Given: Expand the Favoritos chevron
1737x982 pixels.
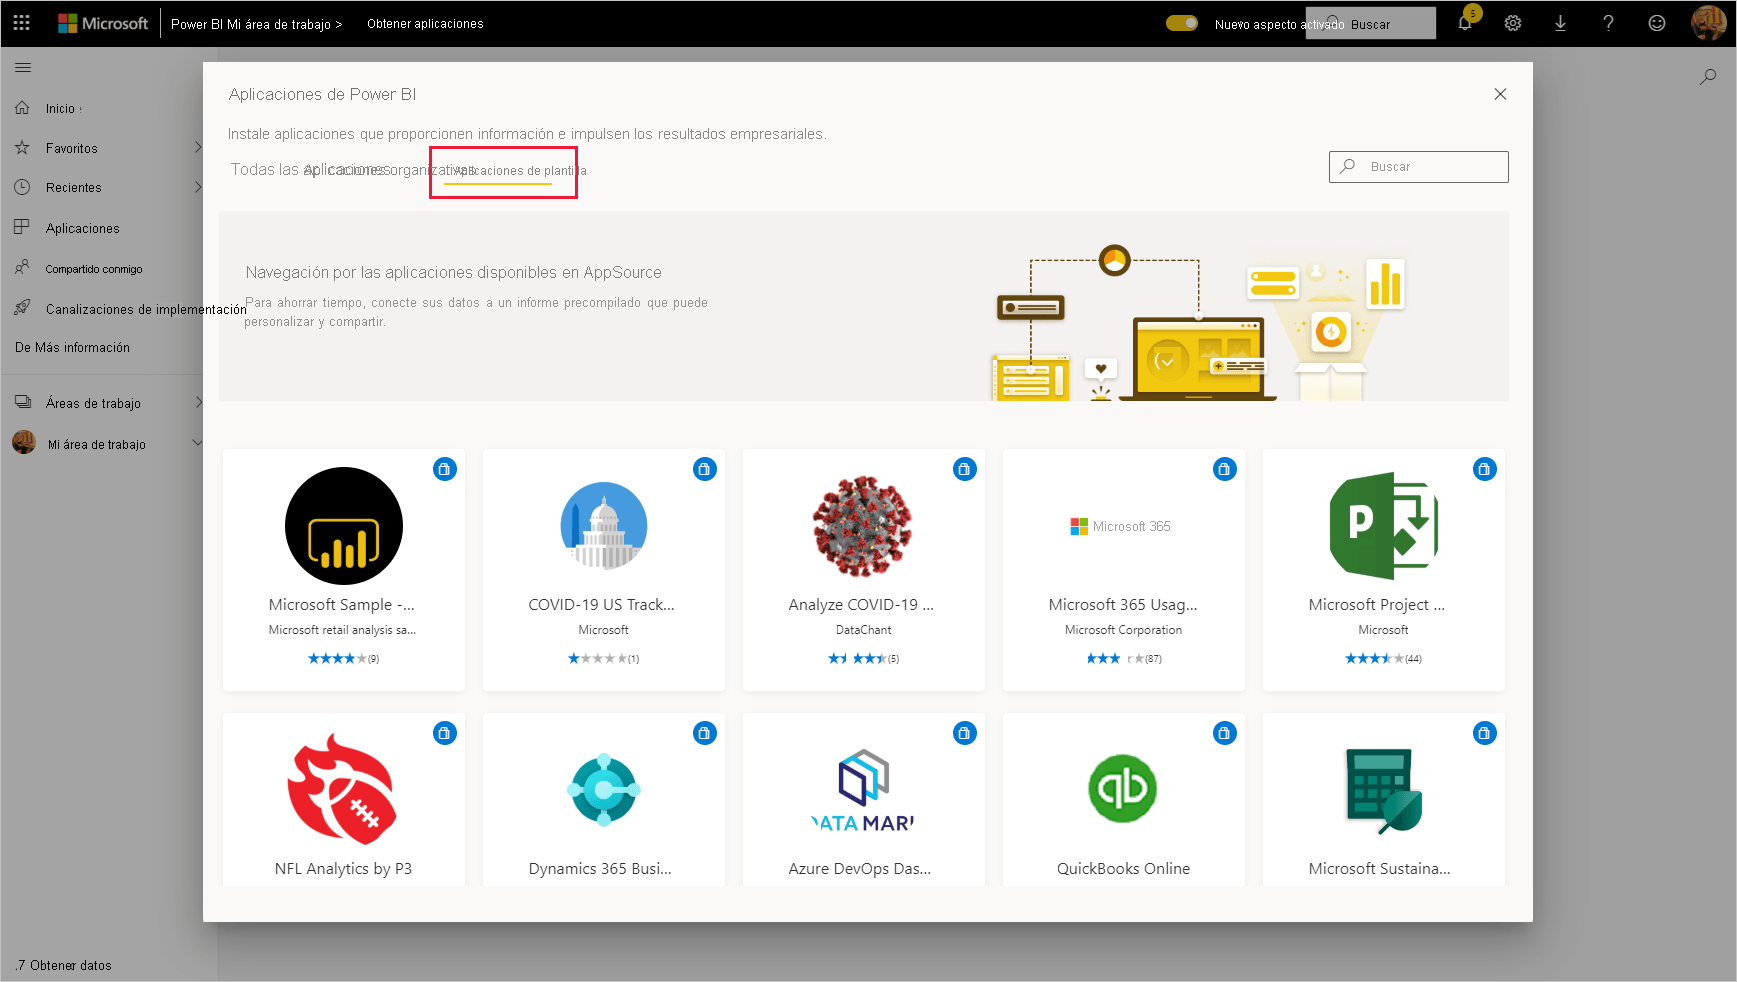Looking at the screenshot, I should pyautogui.click(x=198, y=147).
